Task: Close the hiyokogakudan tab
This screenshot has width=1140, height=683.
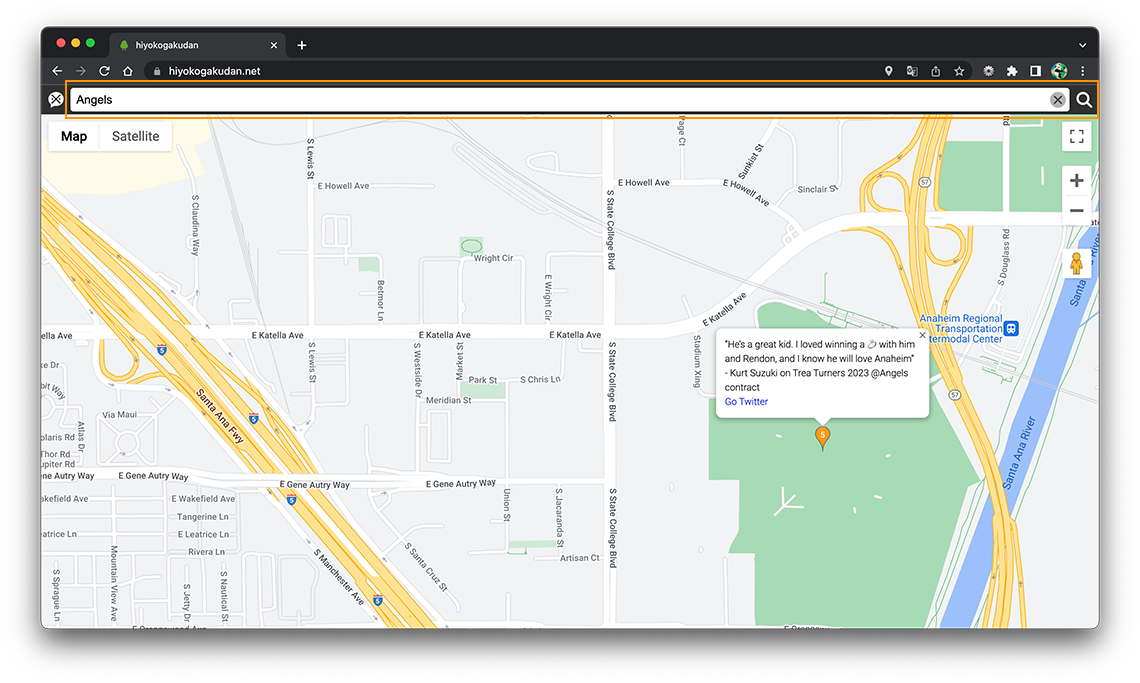Action: click(274, 45)
